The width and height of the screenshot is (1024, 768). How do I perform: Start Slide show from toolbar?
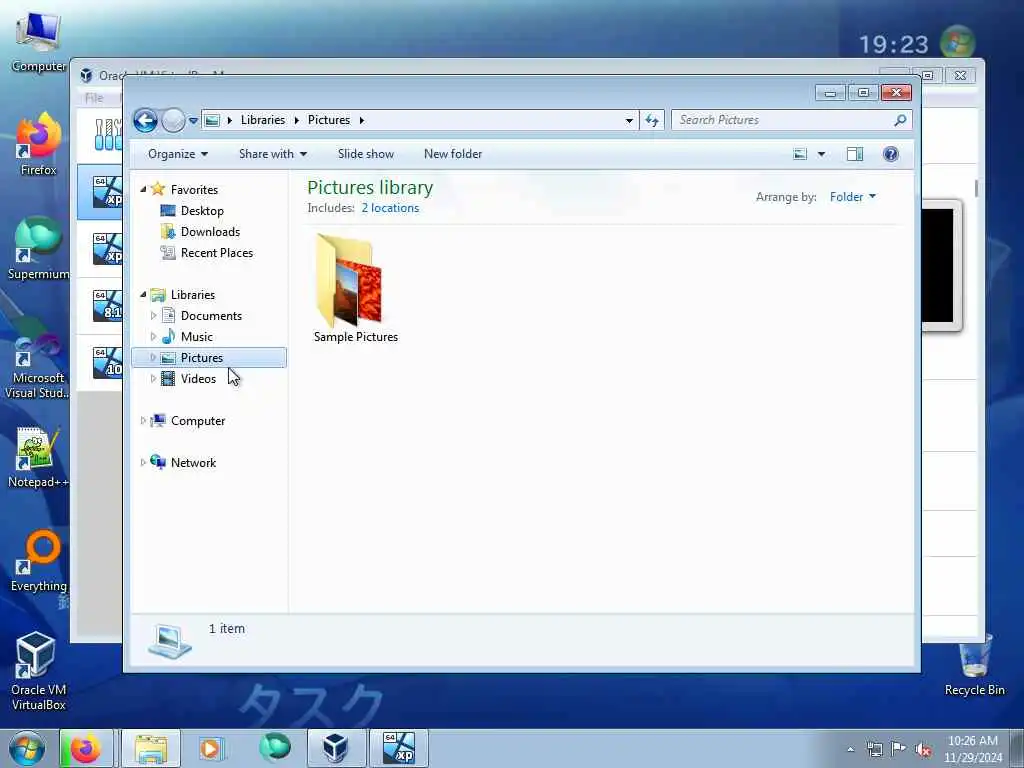point(366,154)
